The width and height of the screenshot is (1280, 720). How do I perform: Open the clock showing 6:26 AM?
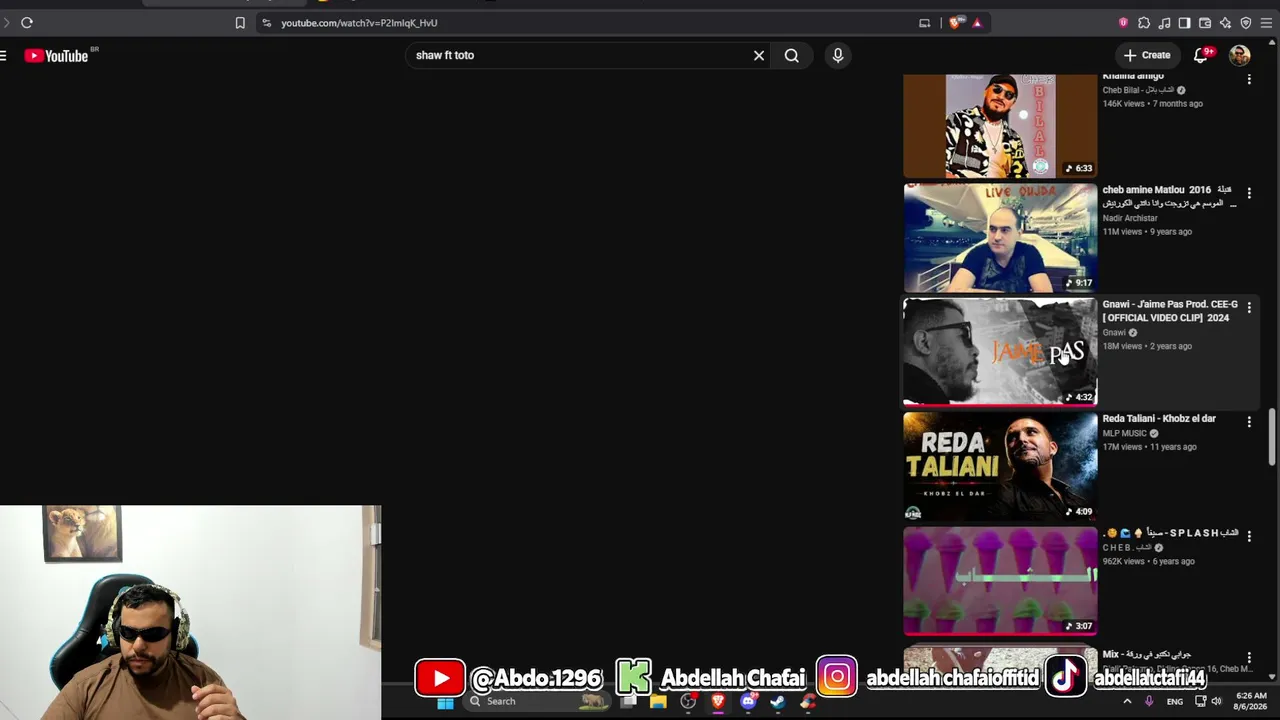coord(1251,702)
